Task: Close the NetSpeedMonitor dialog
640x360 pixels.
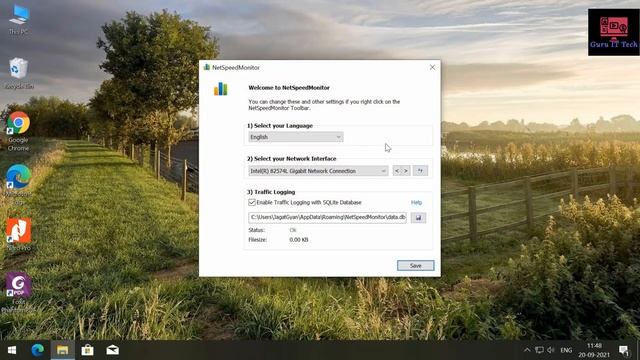Action: [432, 67]
